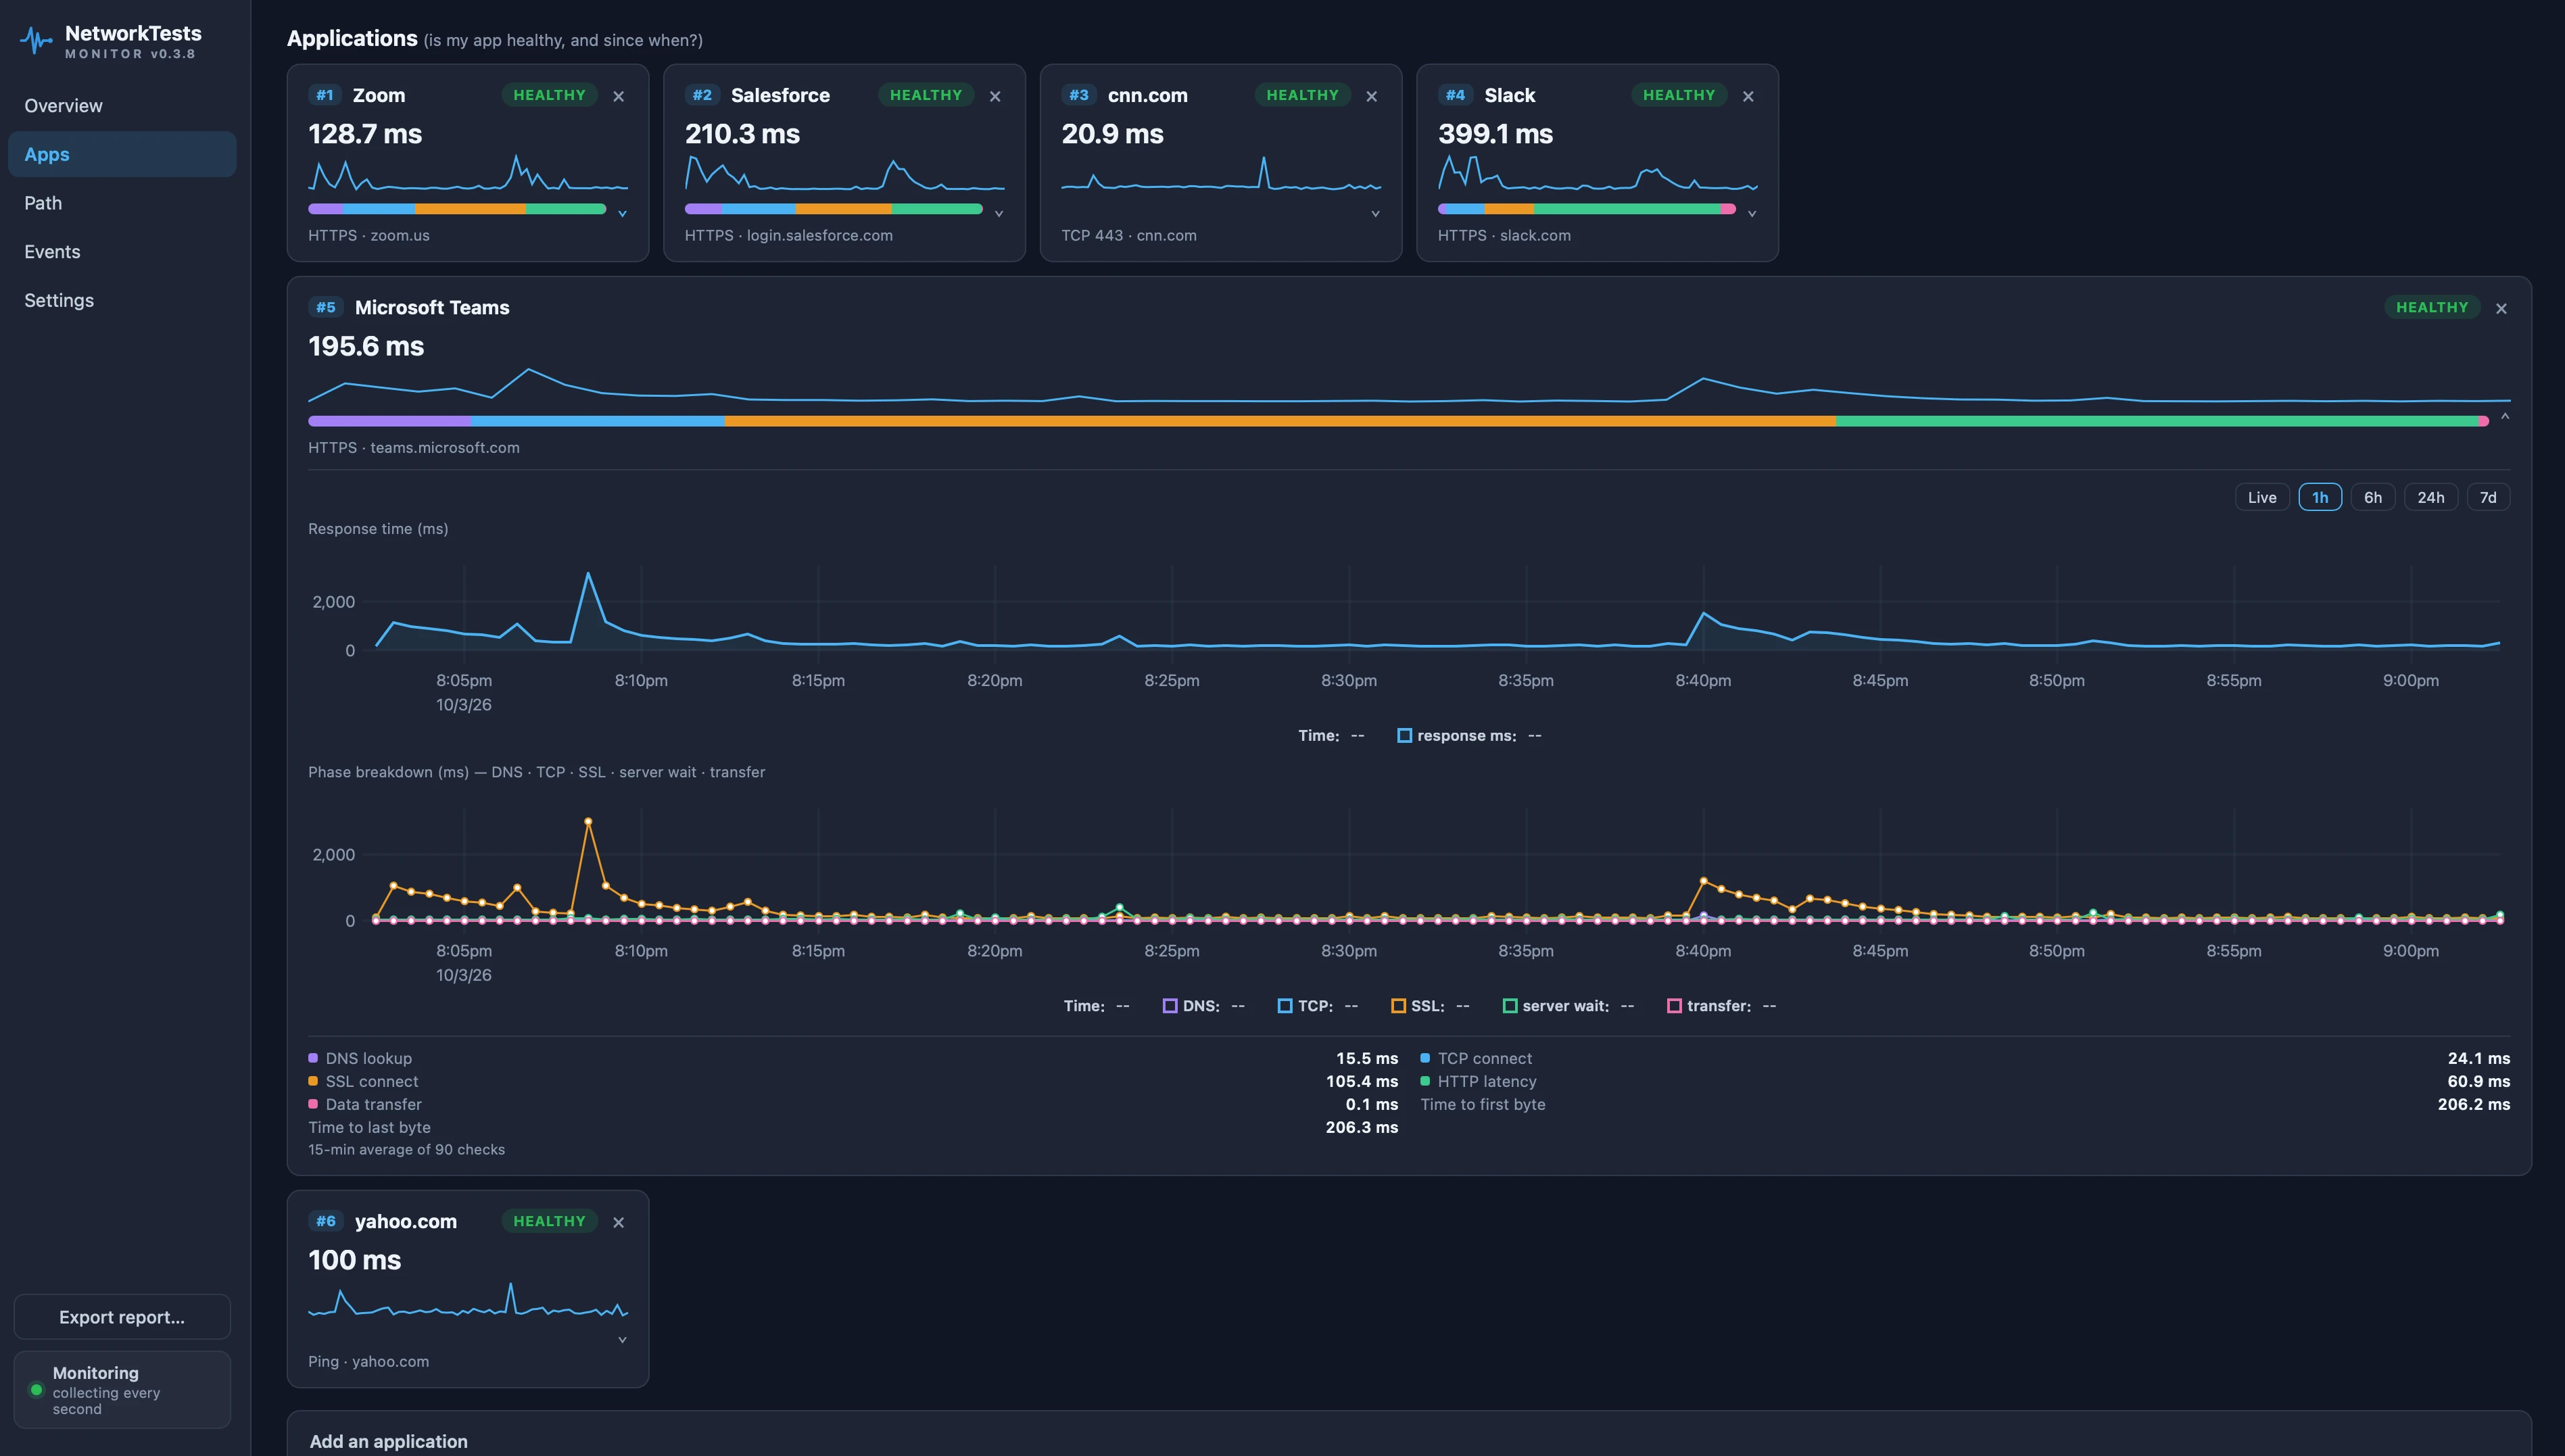Toggle the SSL series legend box
2565x1456 pixels.
click(1398, 1006)
